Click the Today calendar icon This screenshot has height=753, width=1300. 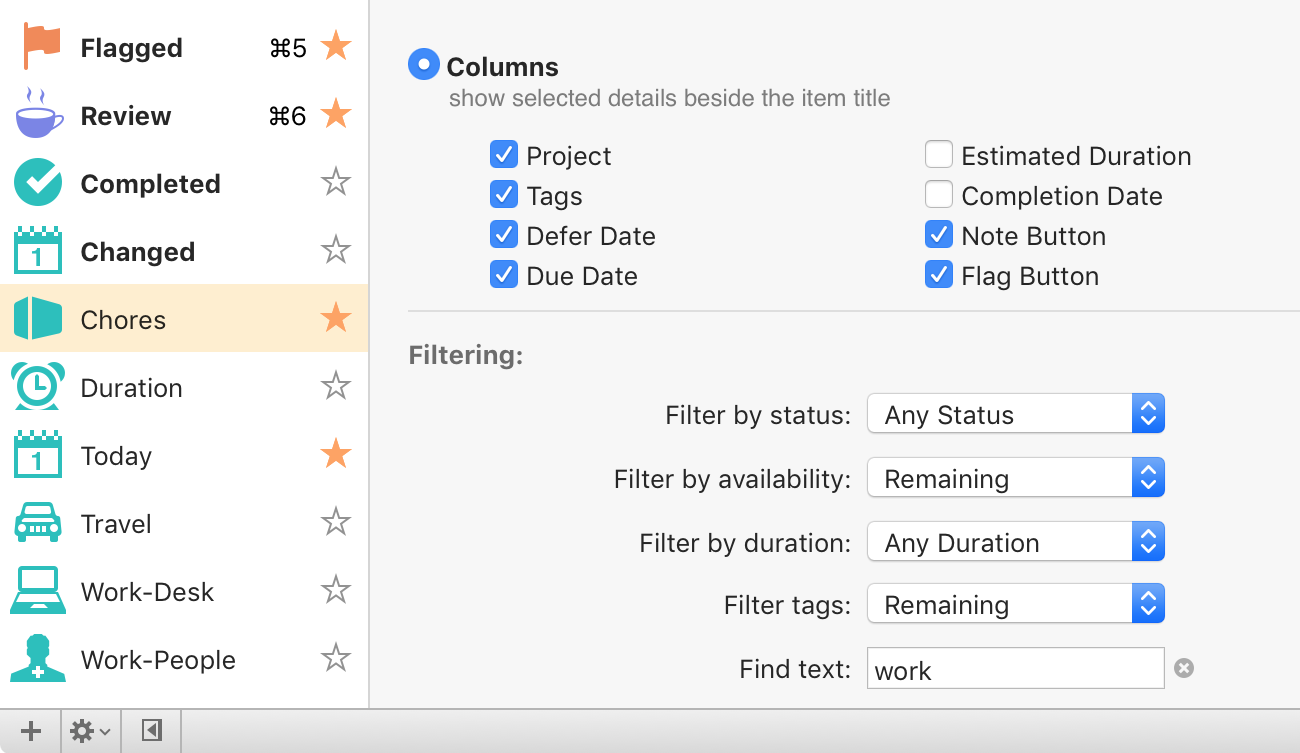pyautogui.click(x=39, y=455)
